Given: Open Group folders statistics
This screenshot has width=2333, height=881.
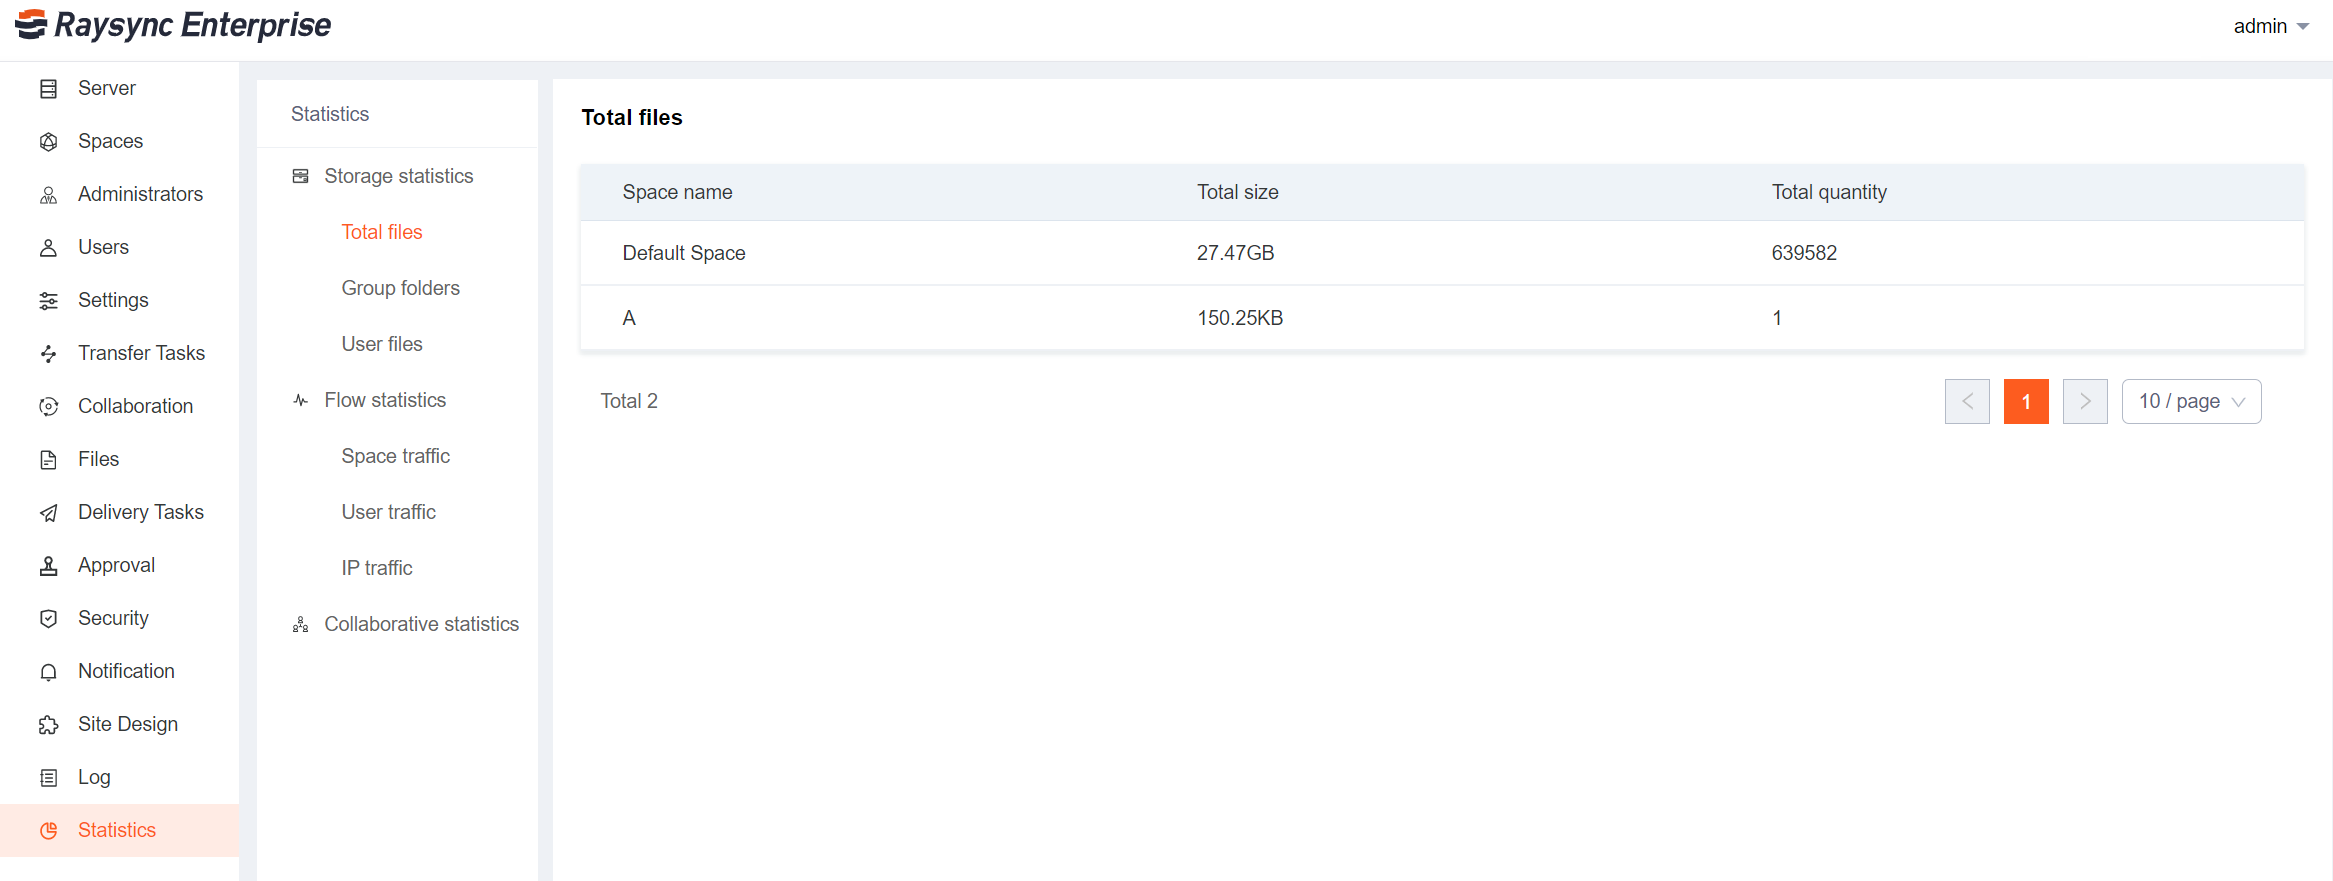Looking at the screenshot, I should coord(400,288).
